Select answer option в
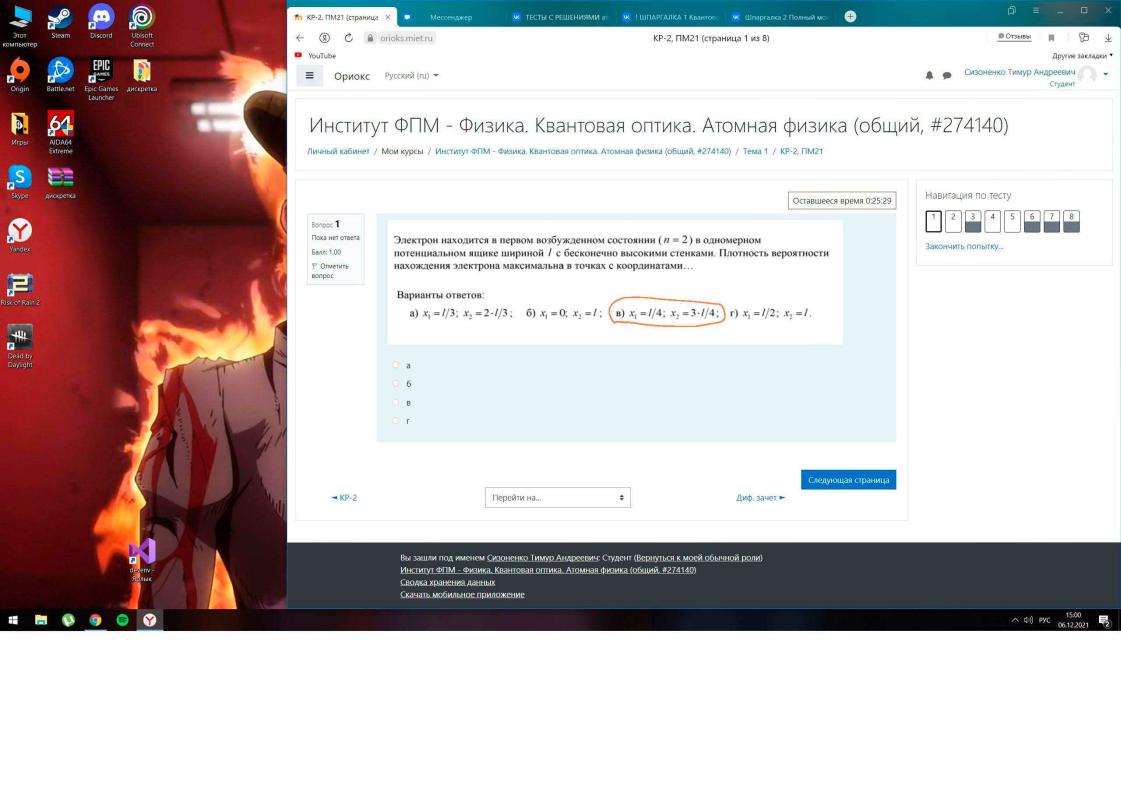Screen dimensions: 1121x793 tap(396, 403)
